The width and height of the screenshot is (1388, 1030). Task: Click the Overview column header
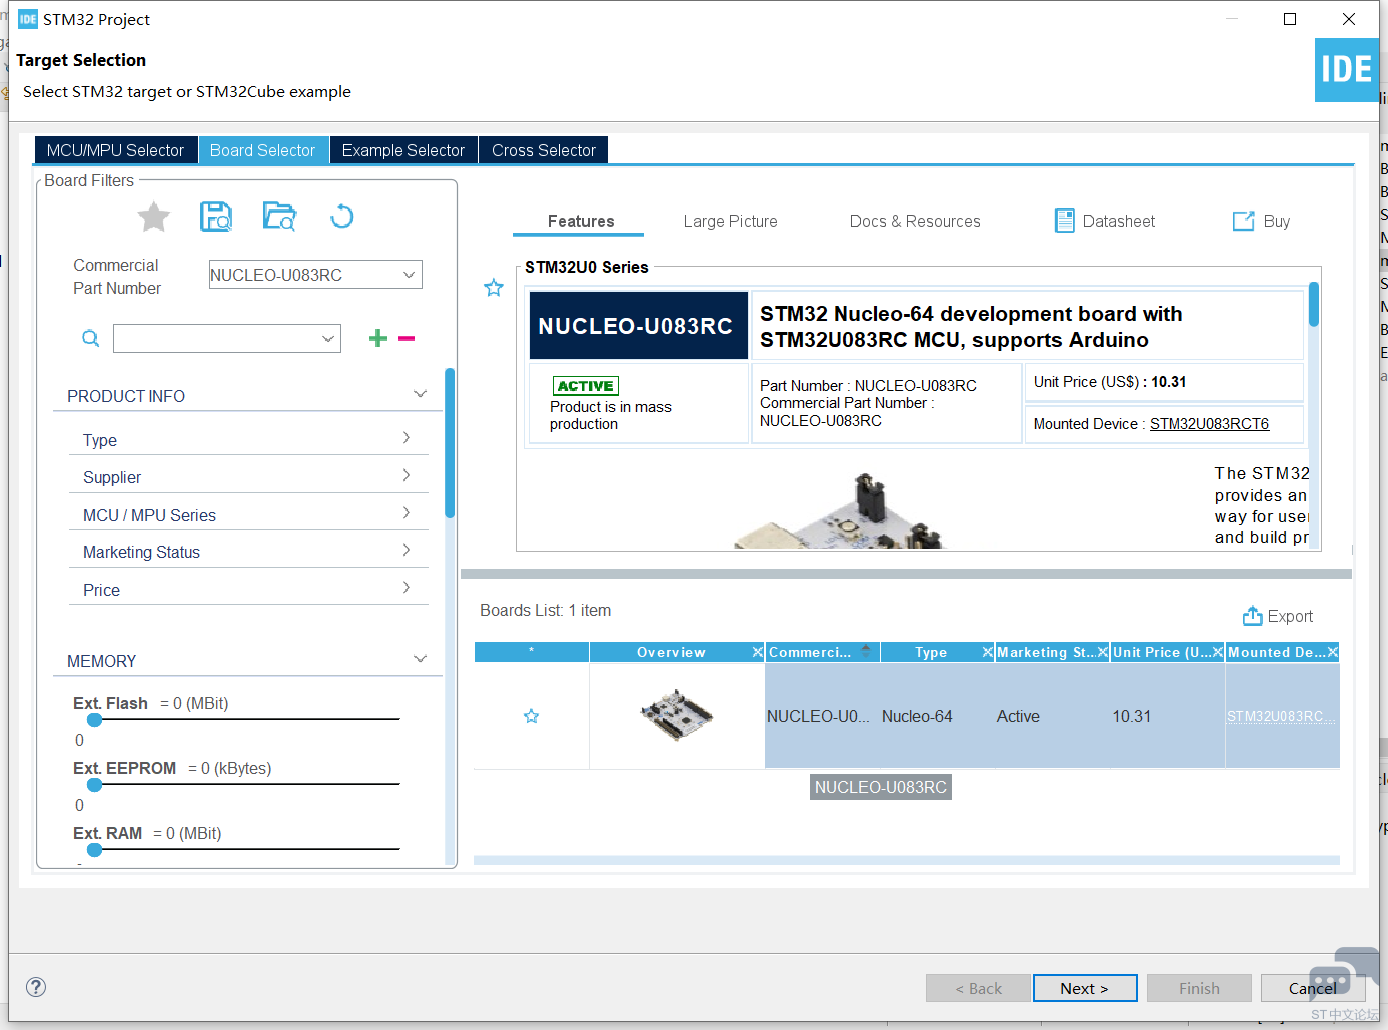671,652
